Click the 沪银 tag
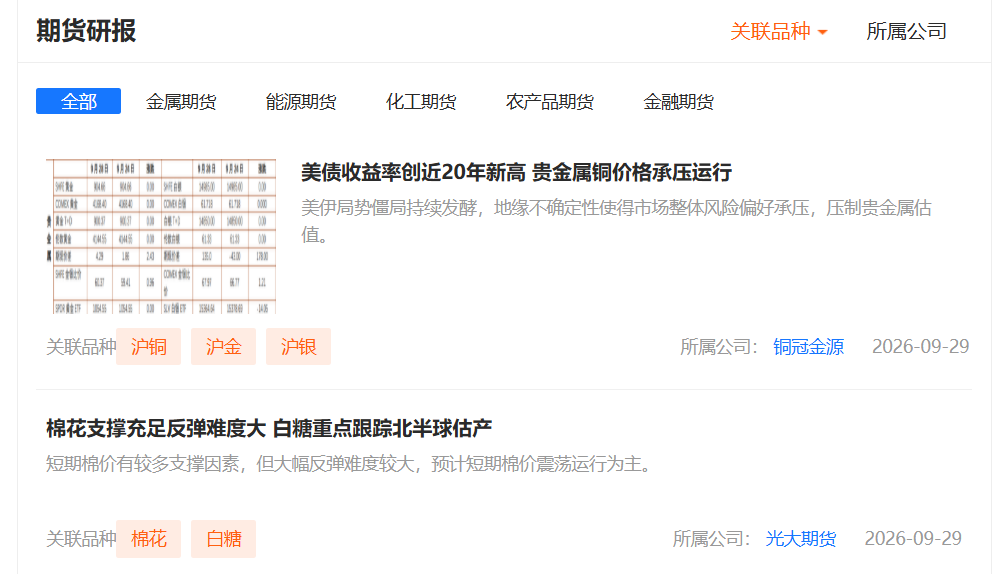Screen dimensions: 994x574 coord(299,347)
